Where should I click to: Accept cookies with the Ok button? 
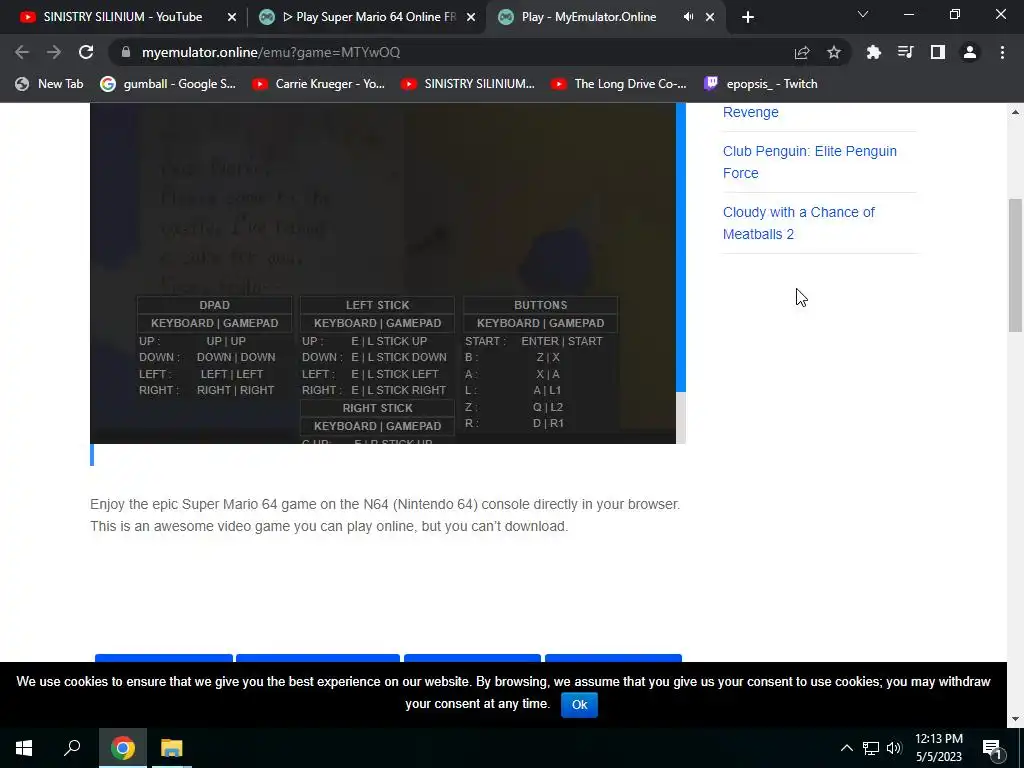579,705
